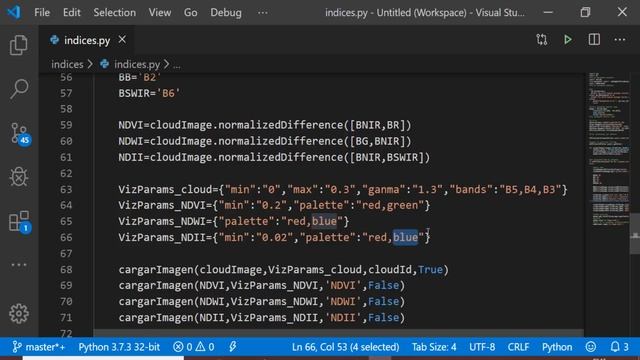Viewport: 640px width, 360px height.
Task: Click word blue on line 65
Action: 324,221
